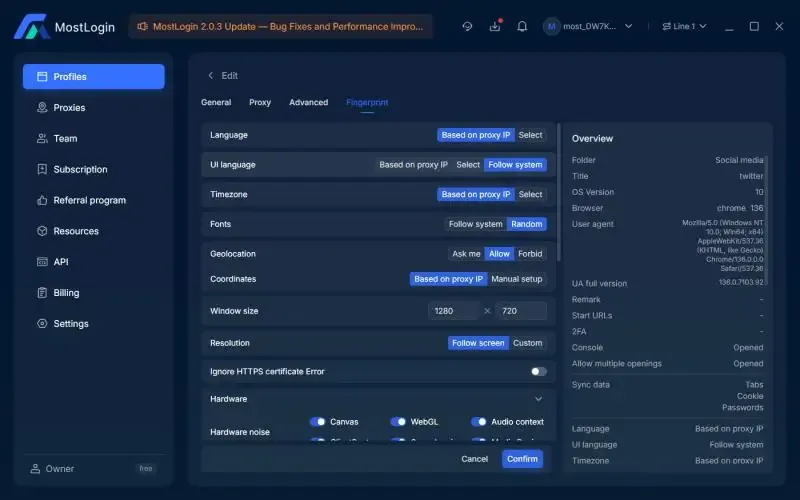Set UI language to Follow system

515,165
